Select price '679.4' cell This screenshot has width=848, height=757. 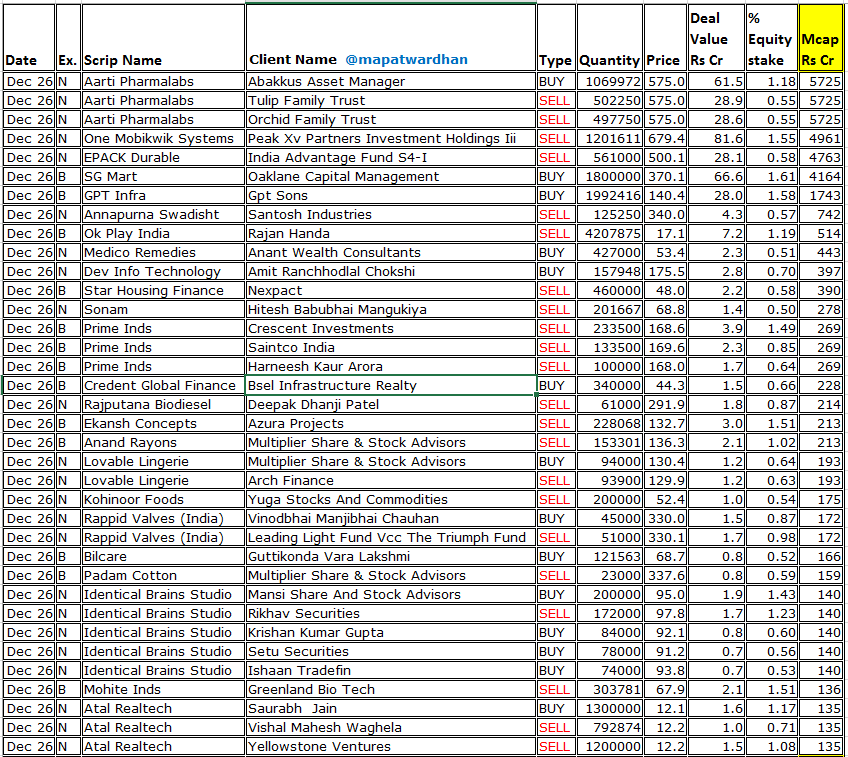tap(665, 138)
